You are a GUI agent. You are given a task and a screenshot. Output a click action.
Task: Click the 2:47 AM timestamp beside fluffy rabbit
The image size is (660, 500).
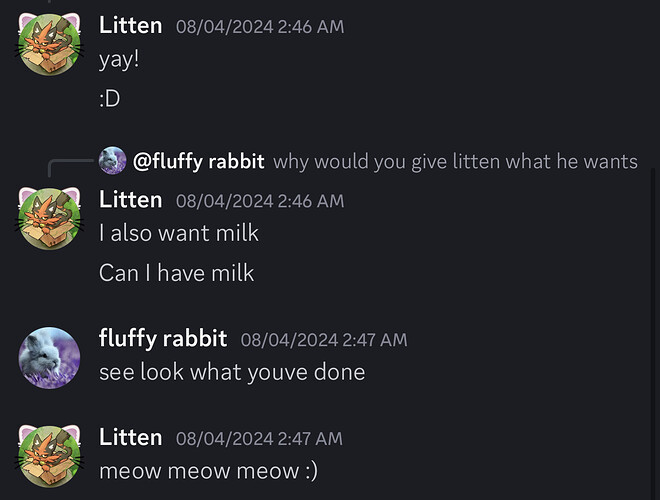point(324,340)
